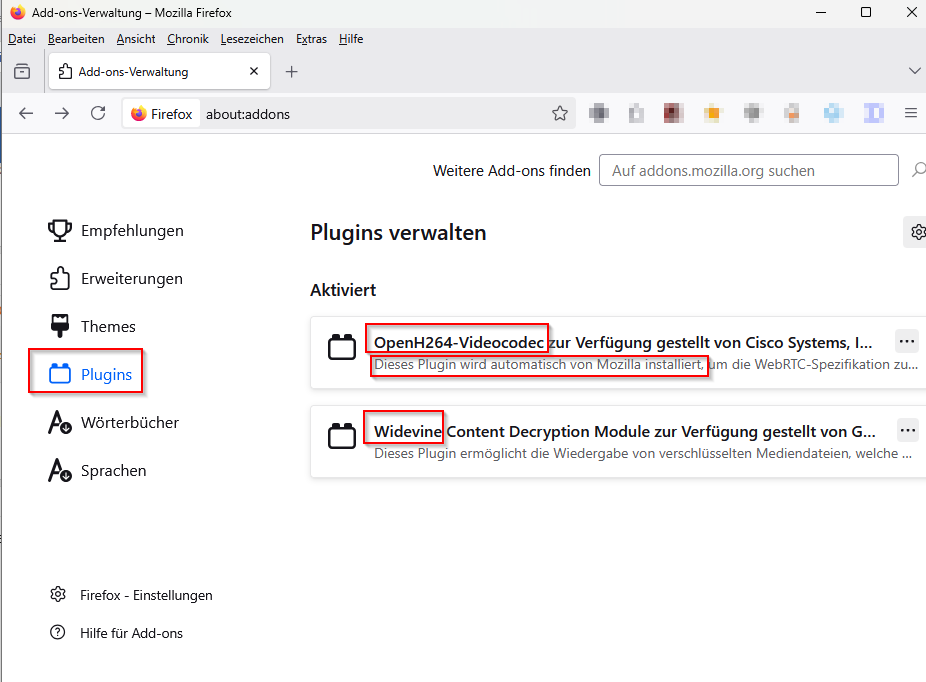The height and width of the screenshot is (682, 926).
Task: Open the OpenH264-Videocodec plugin details
Action: click(618, 353)
